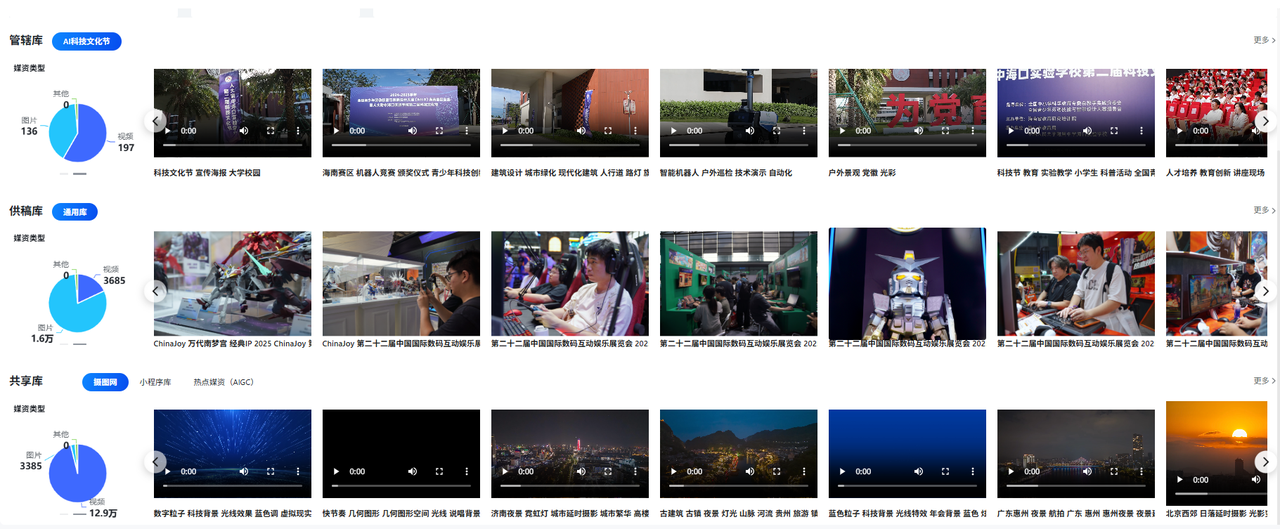
Task: Play the 海南赛区 机器人竞赛 video
Action: pos(337,131)
